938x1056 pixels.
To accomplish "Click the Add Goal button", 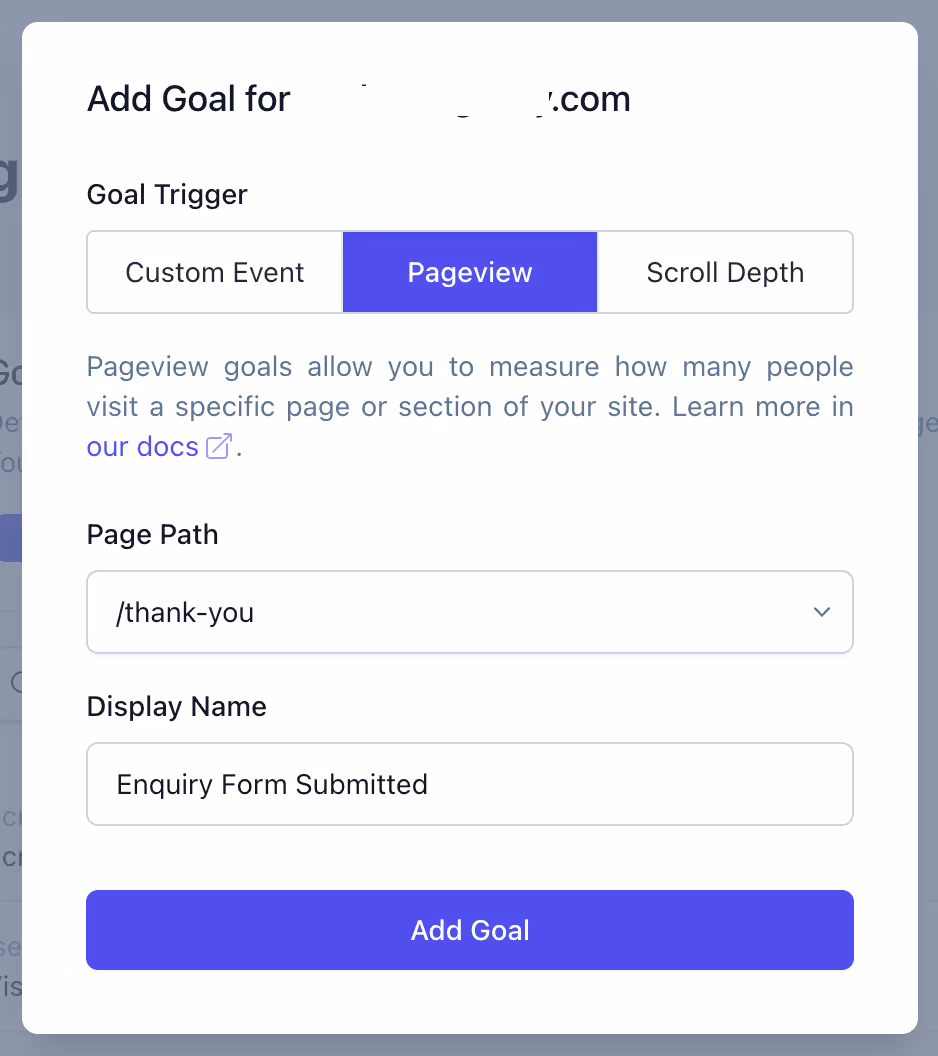I will [469, 929].
